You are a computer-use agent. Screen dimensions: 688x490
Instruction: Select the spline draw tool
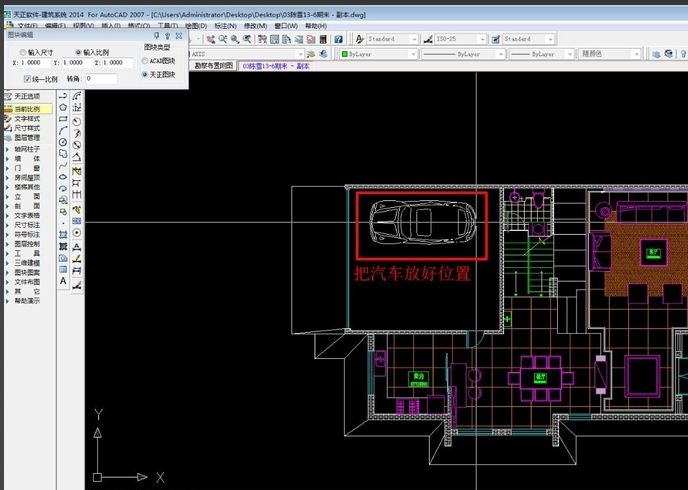click(x=63, y=165)
